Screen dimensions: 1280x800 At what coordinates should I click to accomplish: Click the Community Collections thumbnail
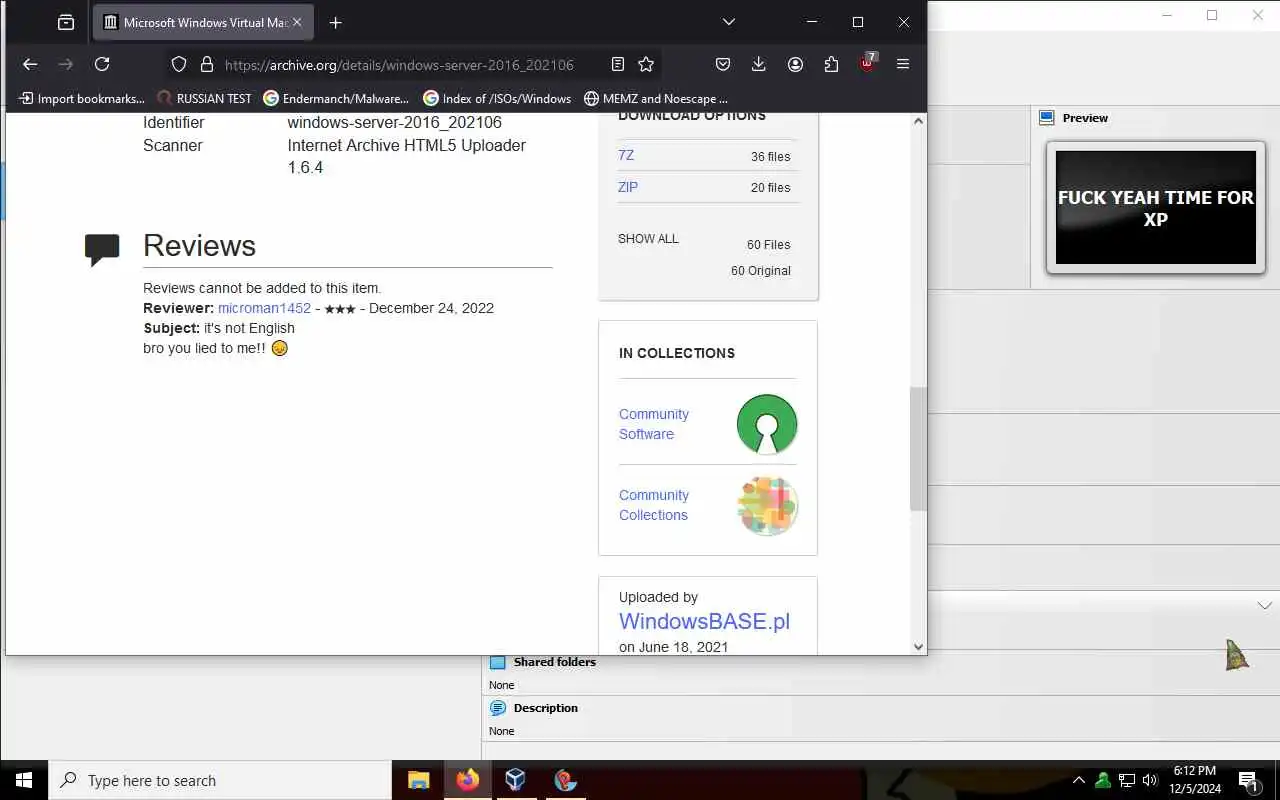click(x=767, y=505)
